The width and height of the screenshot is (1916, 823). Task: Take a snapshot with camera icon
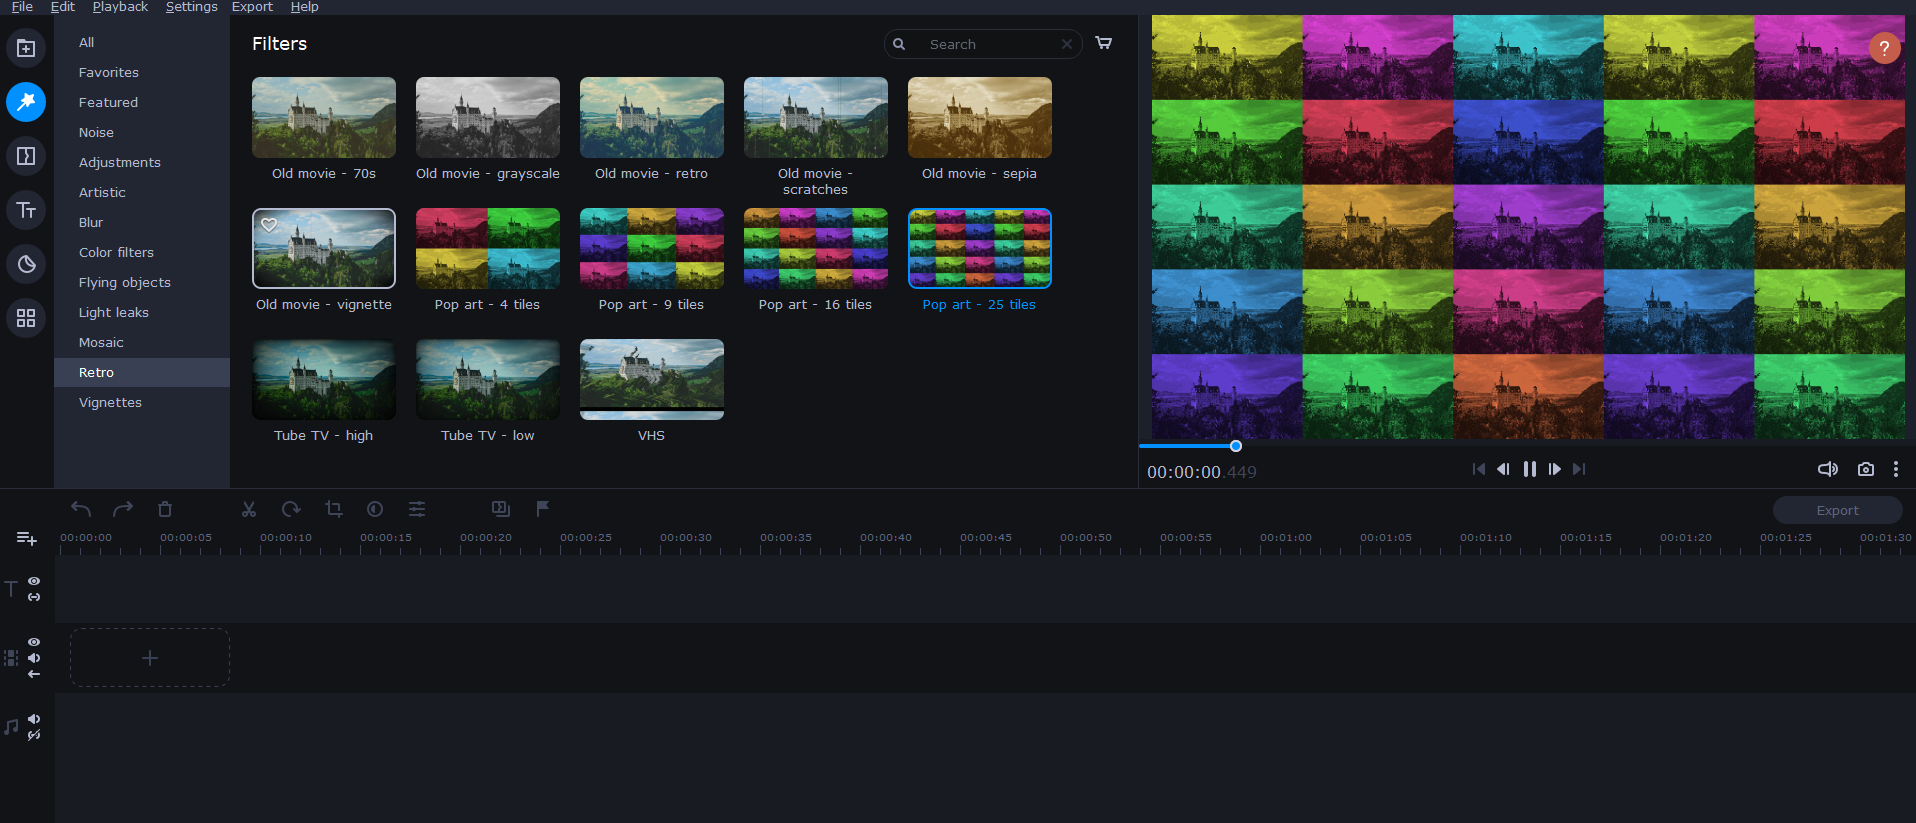coord(1866,469)
